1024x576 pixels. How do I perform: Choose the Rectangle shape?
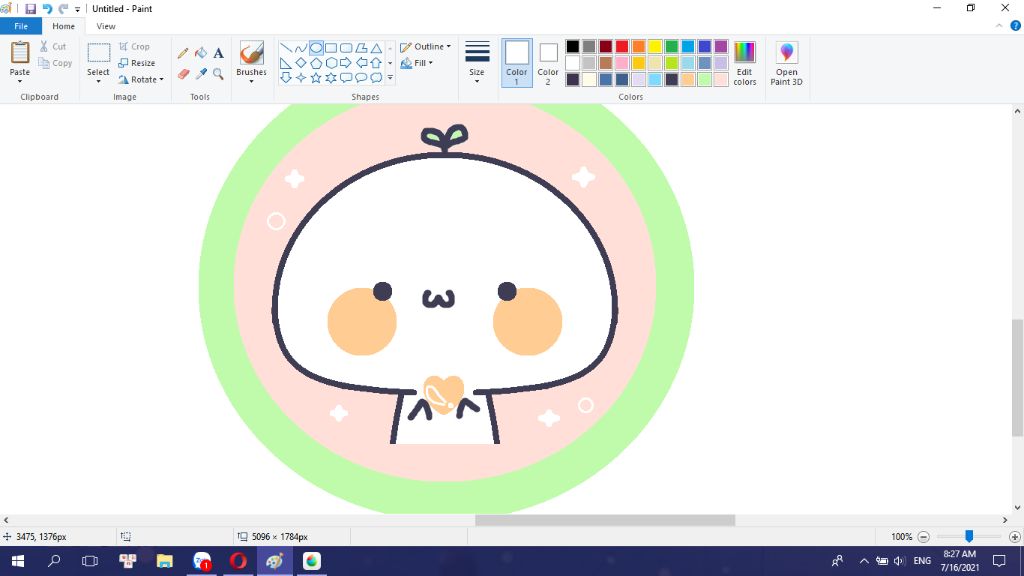pyautogui.click(x=331, y=48)
